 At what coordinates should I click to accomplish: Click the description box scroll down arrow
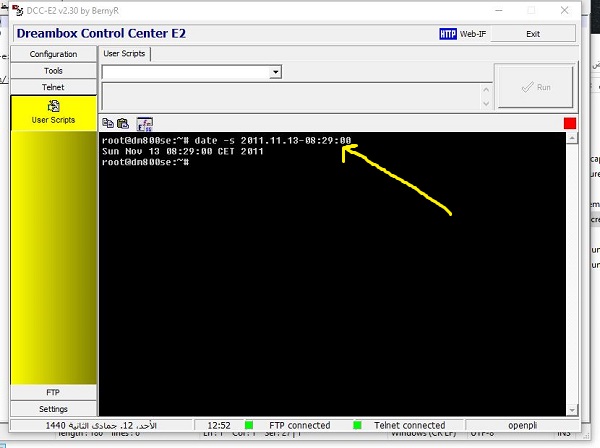click(486, 103)
